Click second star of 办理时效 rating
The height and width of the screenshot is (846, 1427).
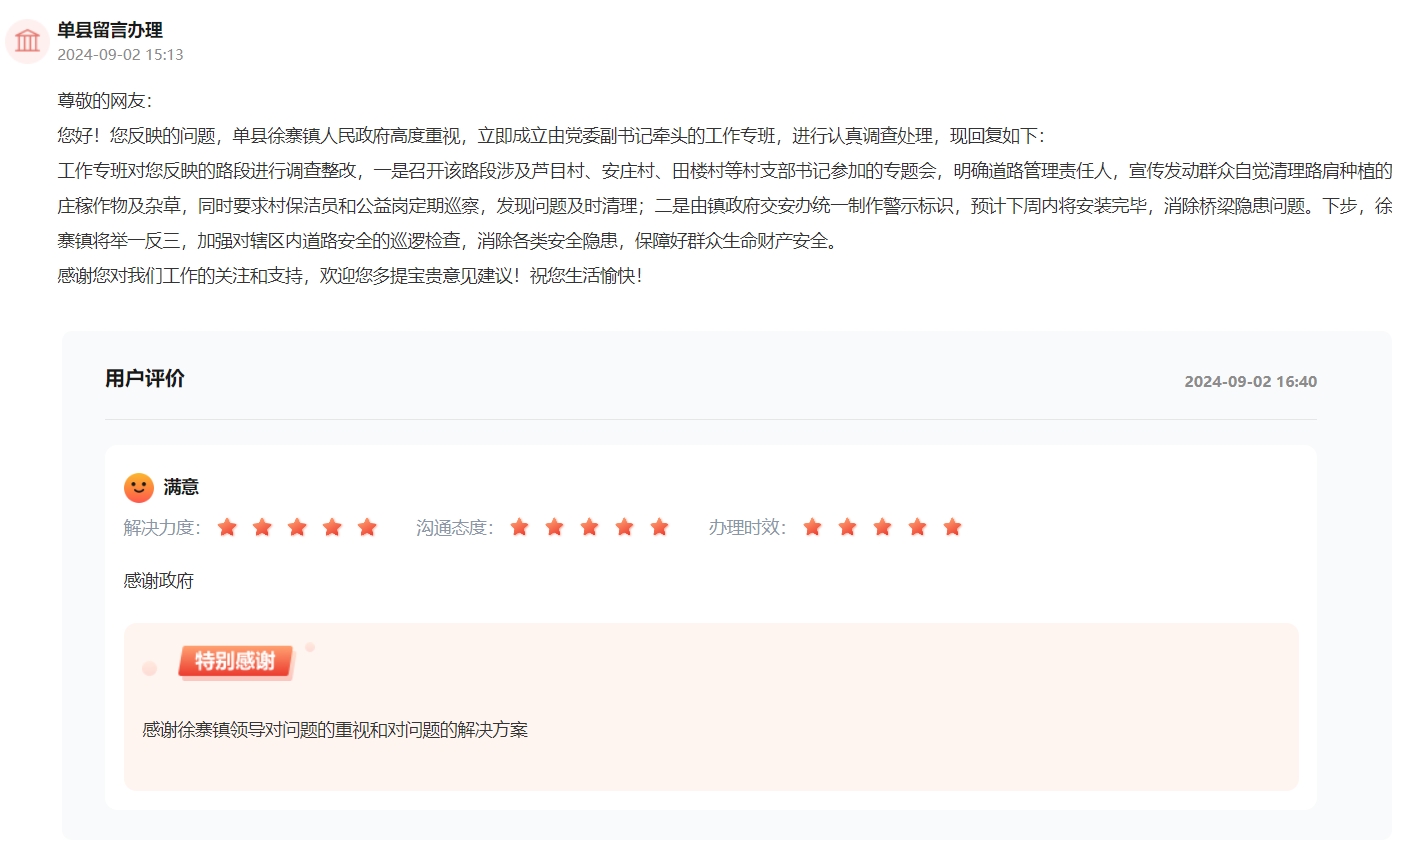click(x=847, y=527)
